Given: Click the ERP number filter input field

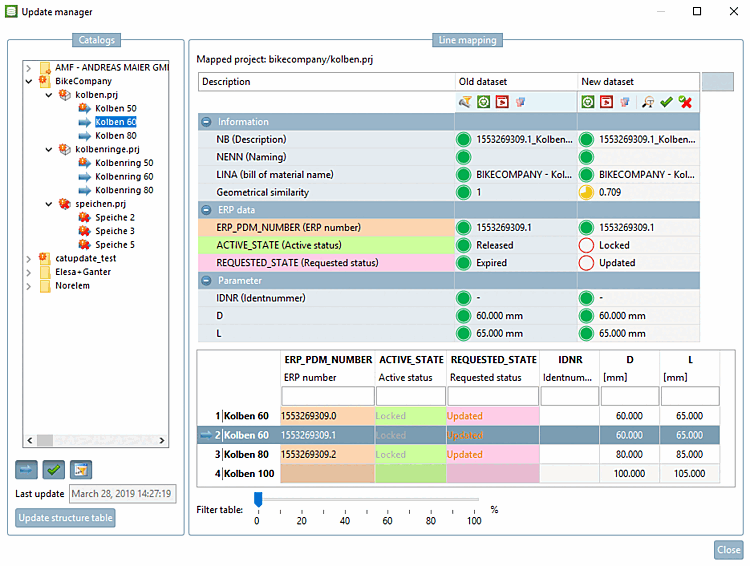Looking at the screenshot, I should pyautogui.click(x=326, y=396).
